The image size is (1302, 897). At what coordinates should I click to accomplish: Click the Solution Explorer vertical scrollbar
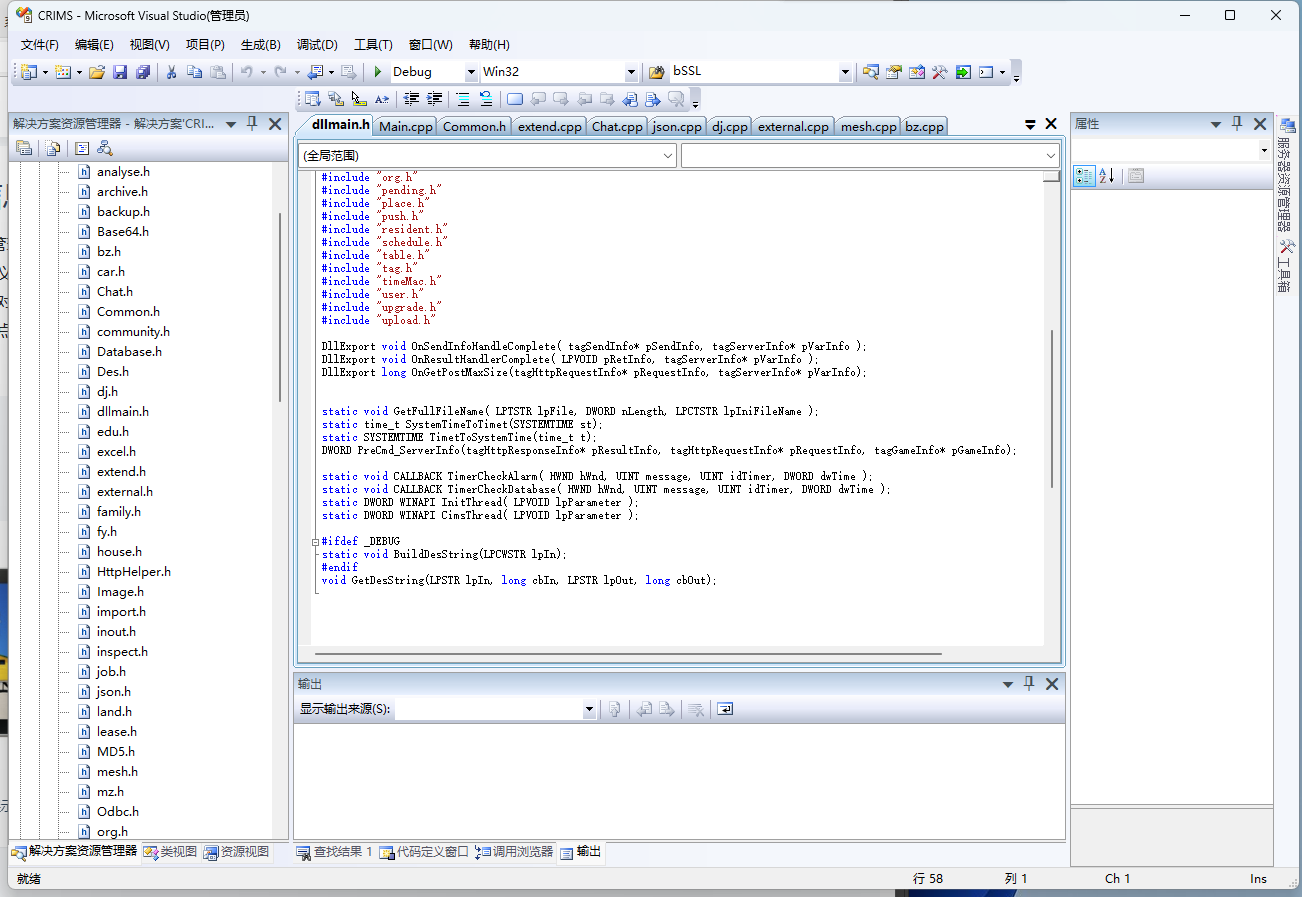pyautogui.click(x=280, y=307)
